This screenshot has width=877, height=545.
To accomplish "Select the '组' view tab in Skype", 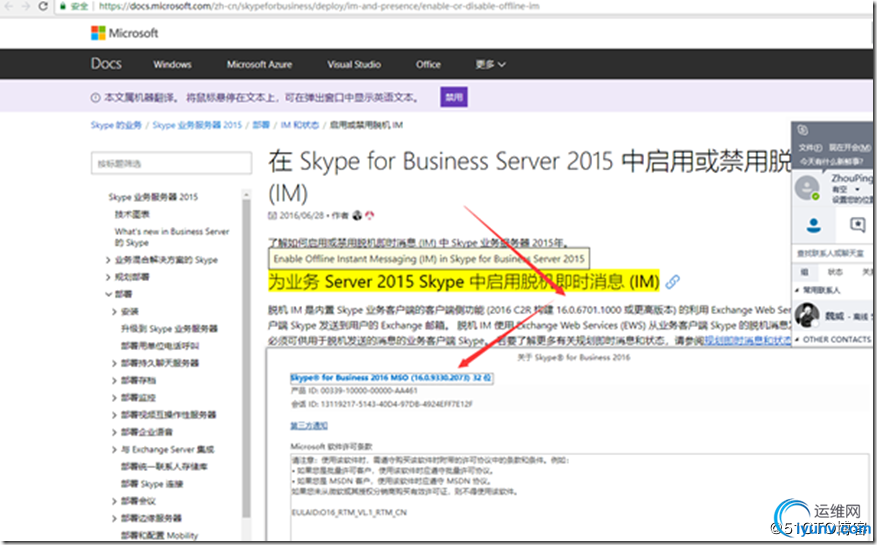I will tap(804, 272).
